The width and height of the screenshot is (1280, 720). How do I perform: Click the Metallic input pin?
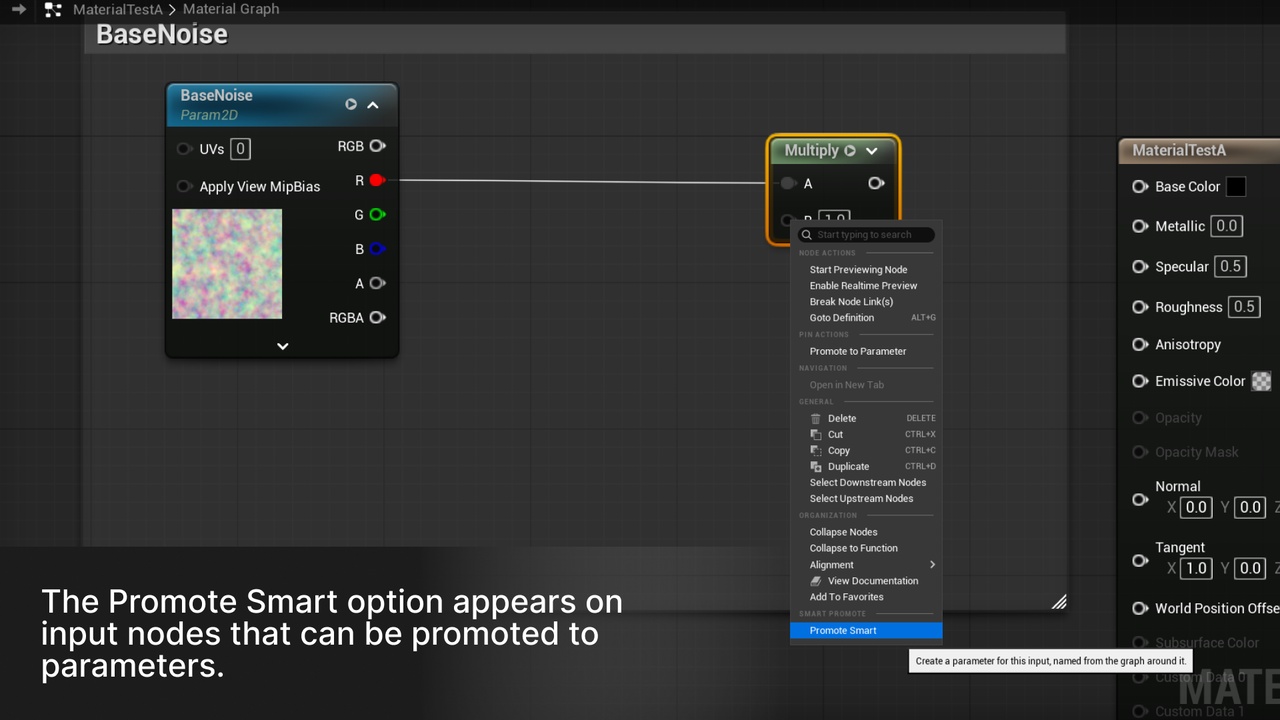click(x=1140, y=226)
